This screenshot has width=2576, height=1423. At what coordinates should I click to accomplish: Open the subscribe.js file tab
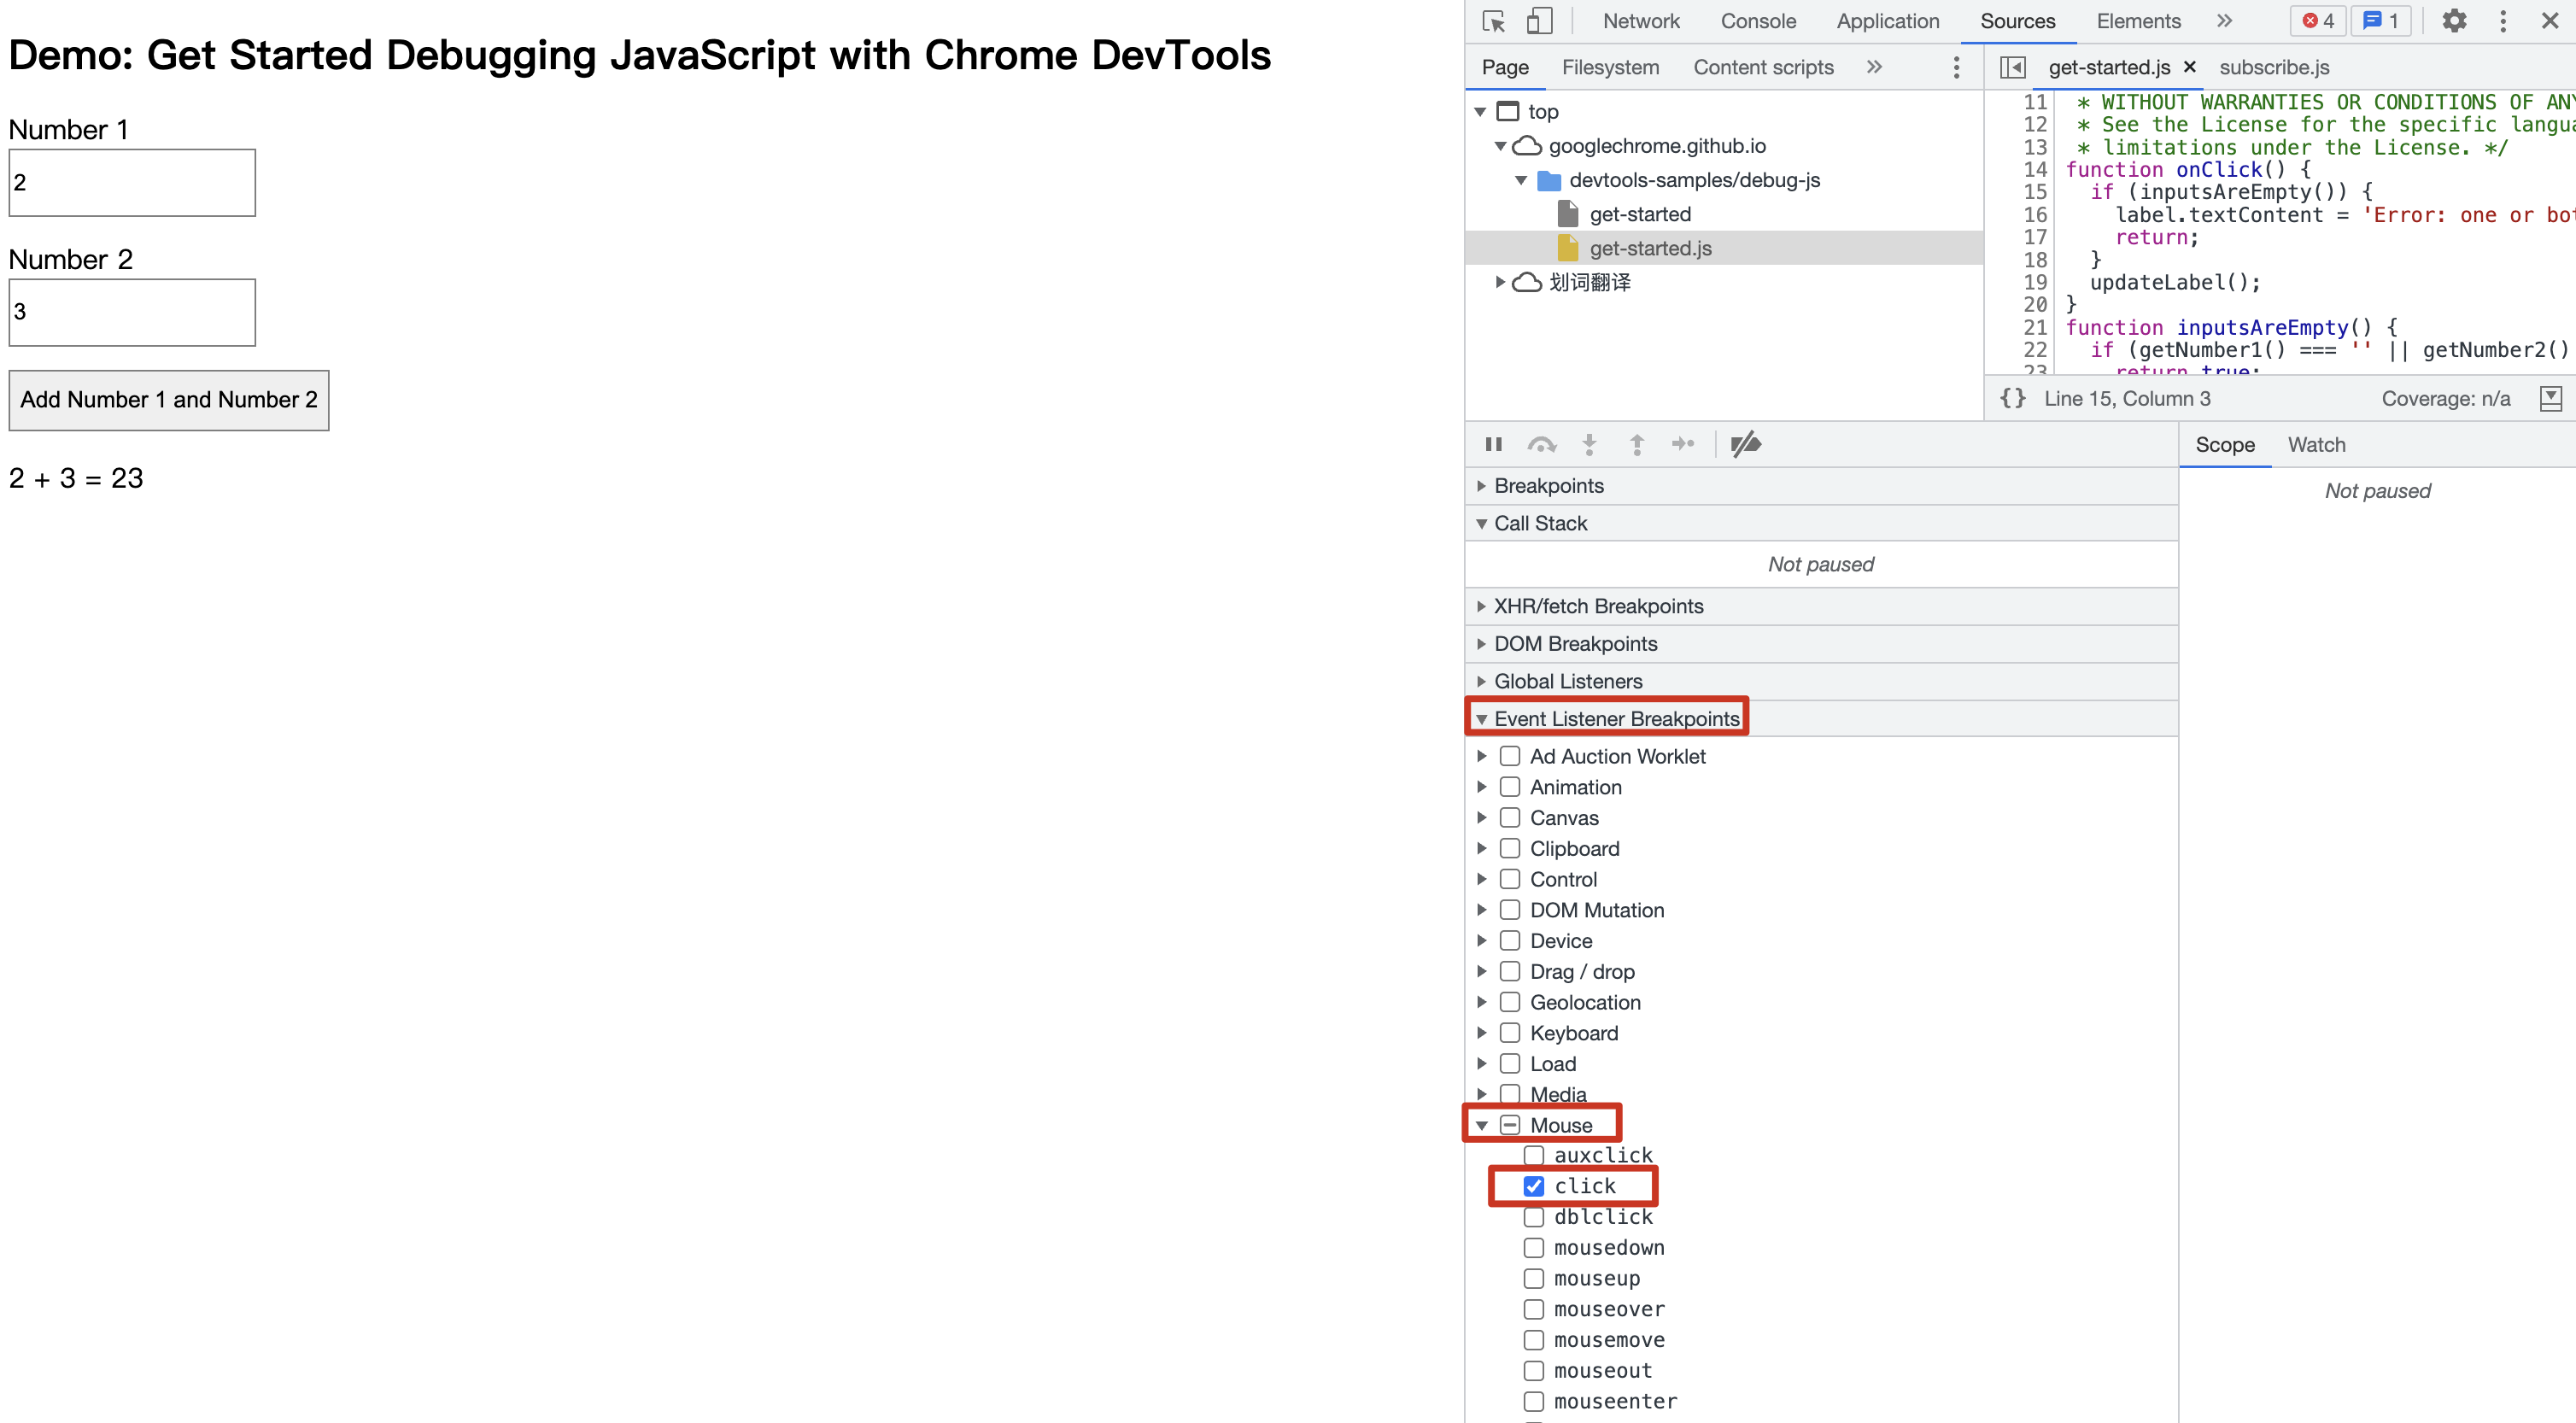pos(2274,67)
